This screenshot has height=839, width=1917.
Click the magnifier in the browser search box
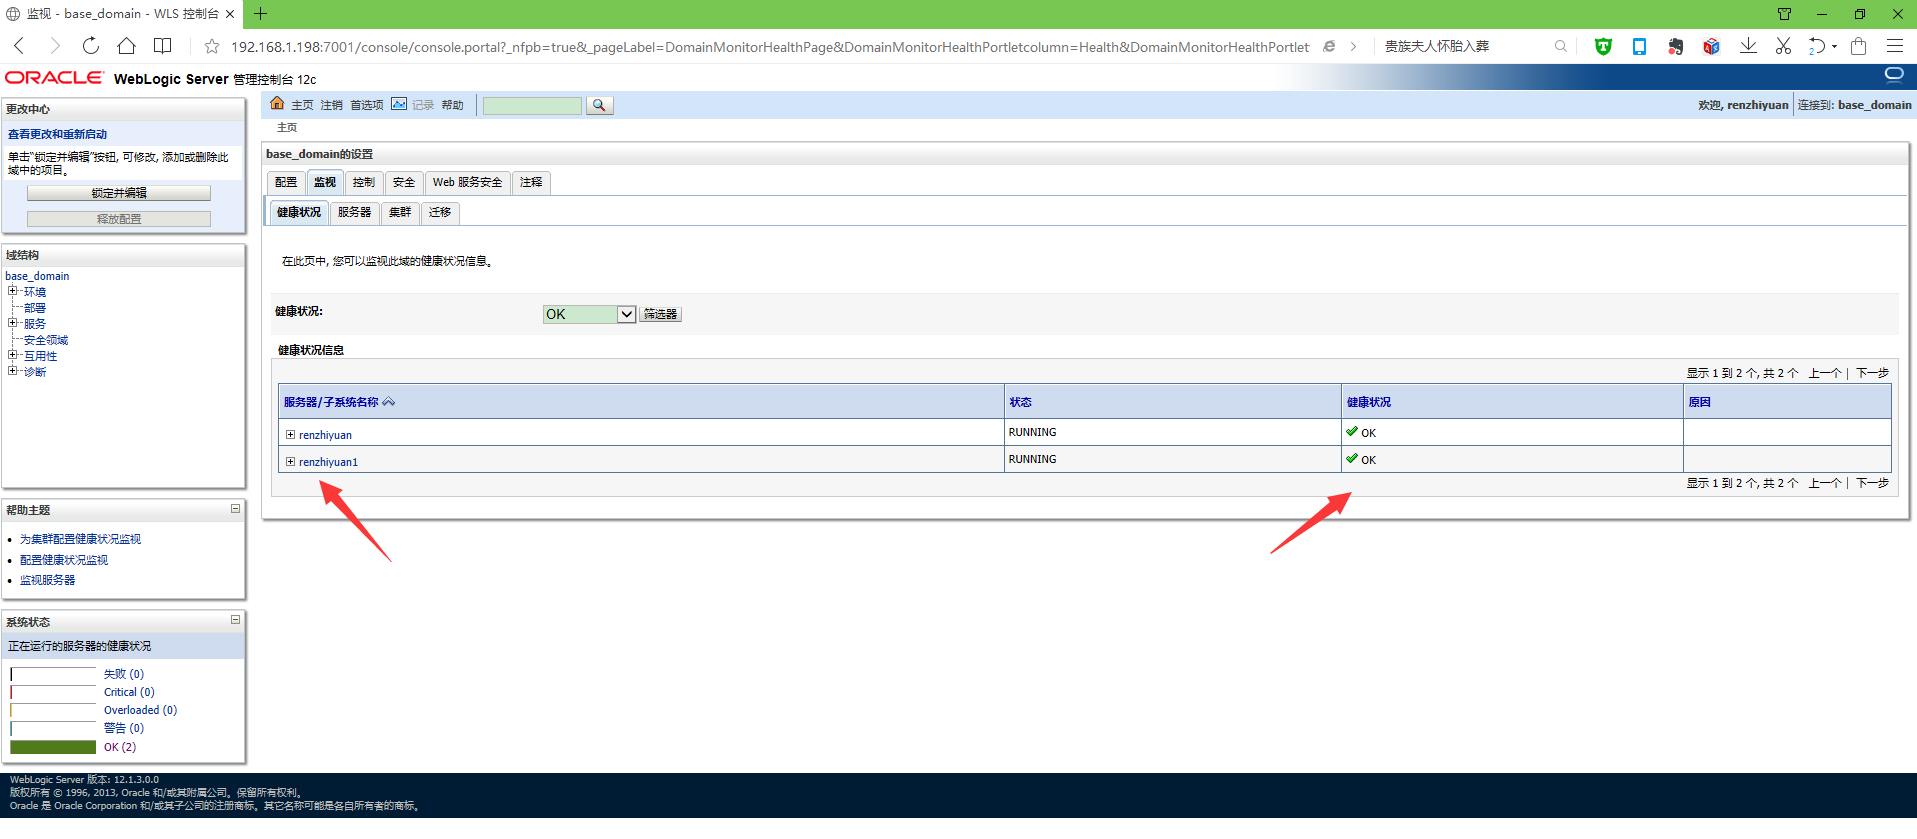pos(1560,46)
